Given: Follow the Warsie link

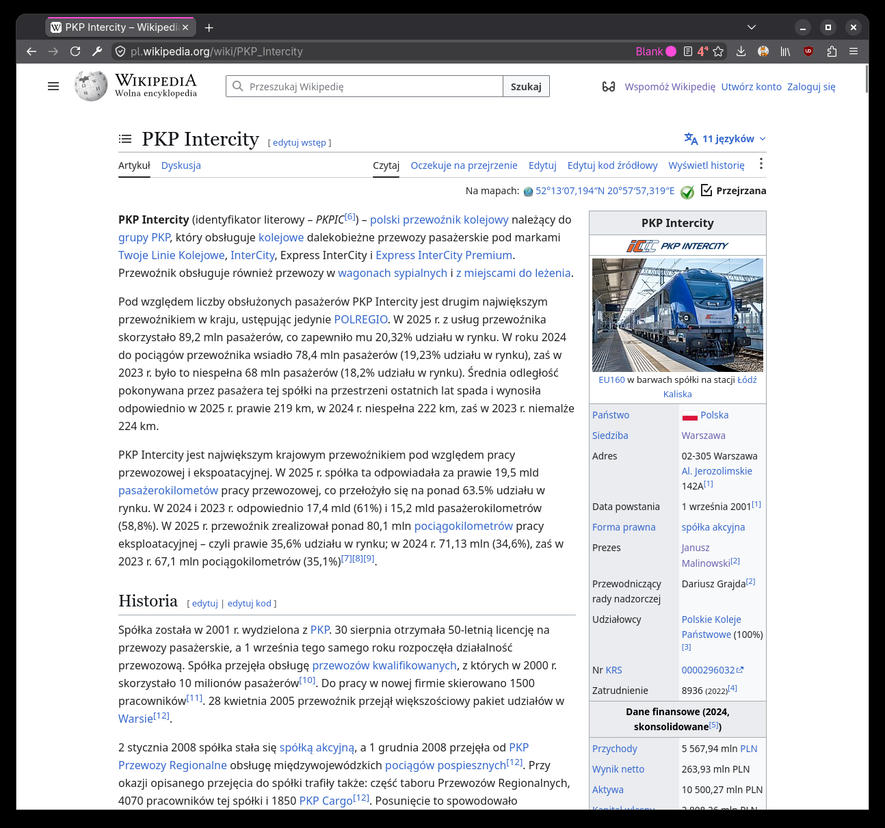Looking at the screenshot, I should pos(135,719).
